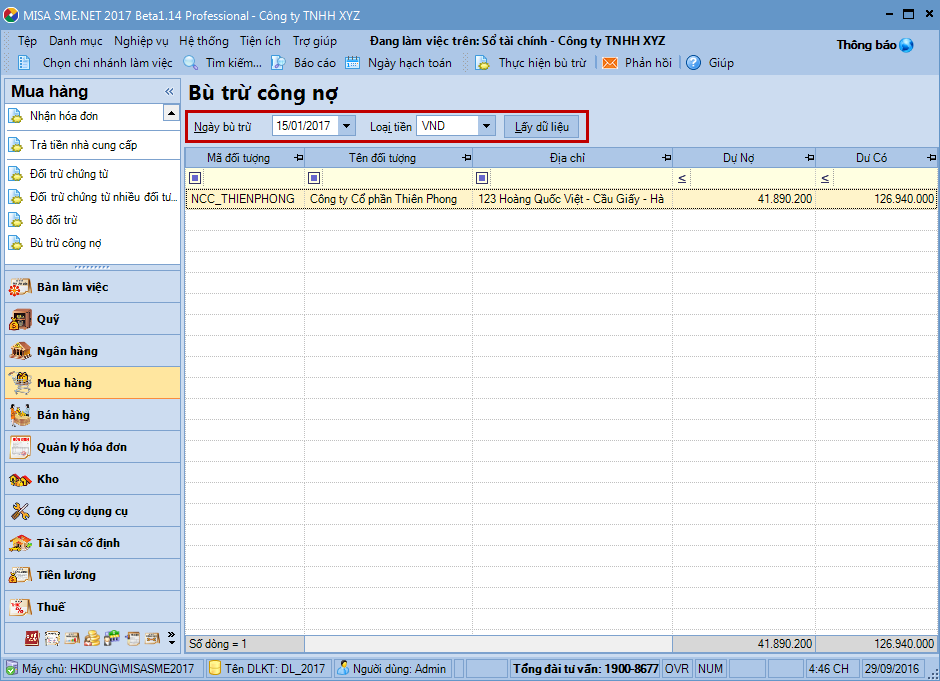Viewport: 940px width, 681px height.
Task: Open the Ngày bù trừ date dropdown
Action: pos(346,126)
